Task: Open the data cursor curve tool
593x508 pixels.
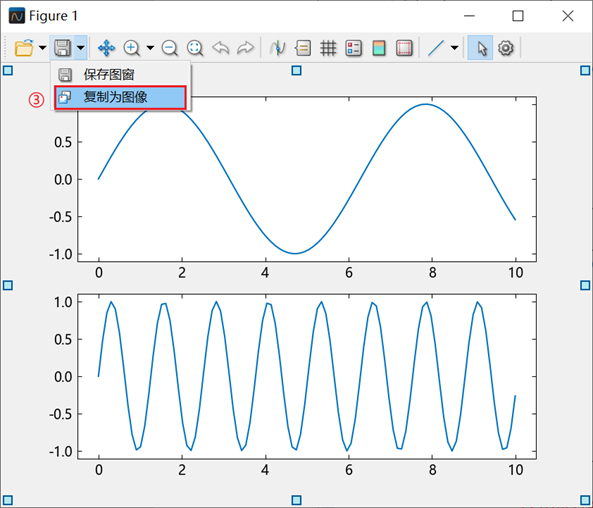Action: coord(278,48)
